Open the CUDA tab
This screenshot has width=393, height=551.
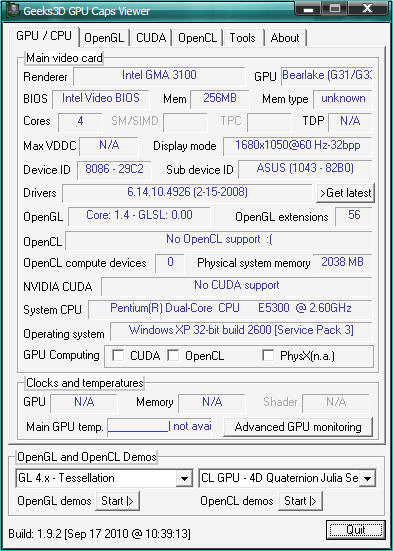click(x=151, y=38)
